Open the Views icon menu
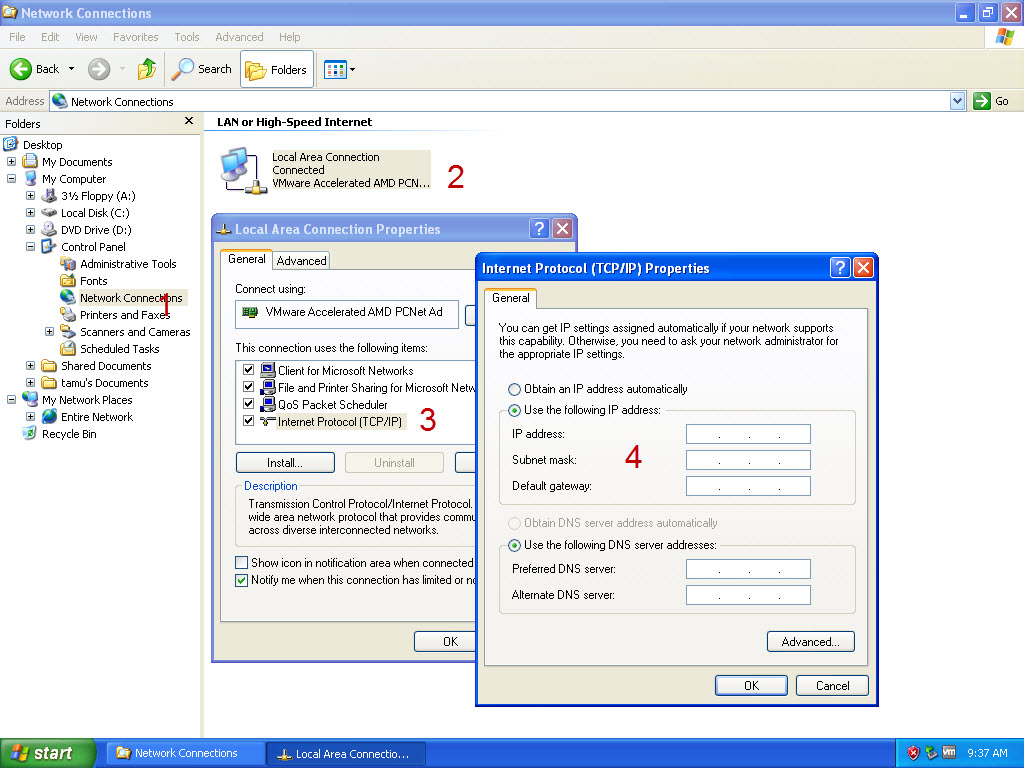The image size is (1024, 768). tap(340, 69)
